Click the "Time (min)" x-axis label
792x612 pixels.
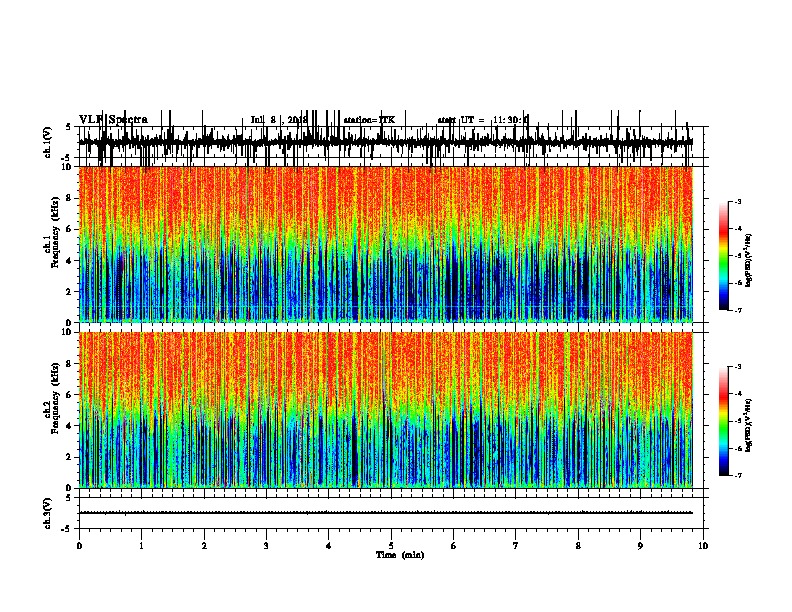pos(400,555)
